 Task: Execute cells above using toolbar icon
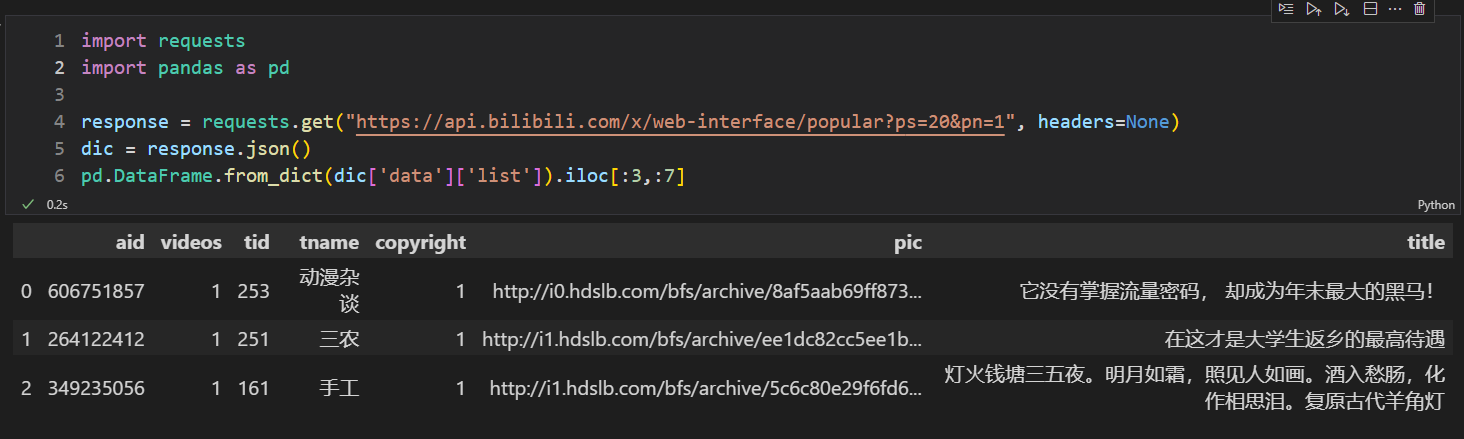click(x=1314, y=9)
